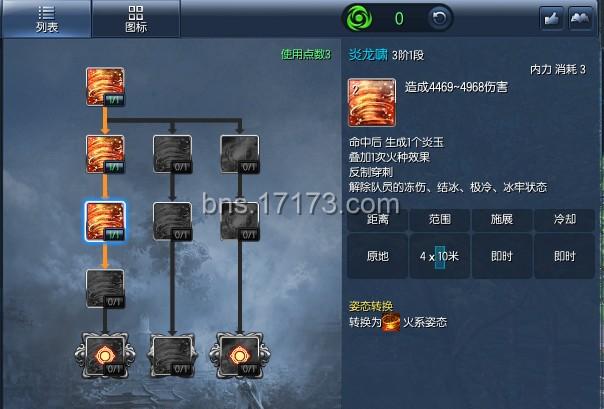
Task: Click the fire stance icon beside 转换为
Action: pos(391,322)
